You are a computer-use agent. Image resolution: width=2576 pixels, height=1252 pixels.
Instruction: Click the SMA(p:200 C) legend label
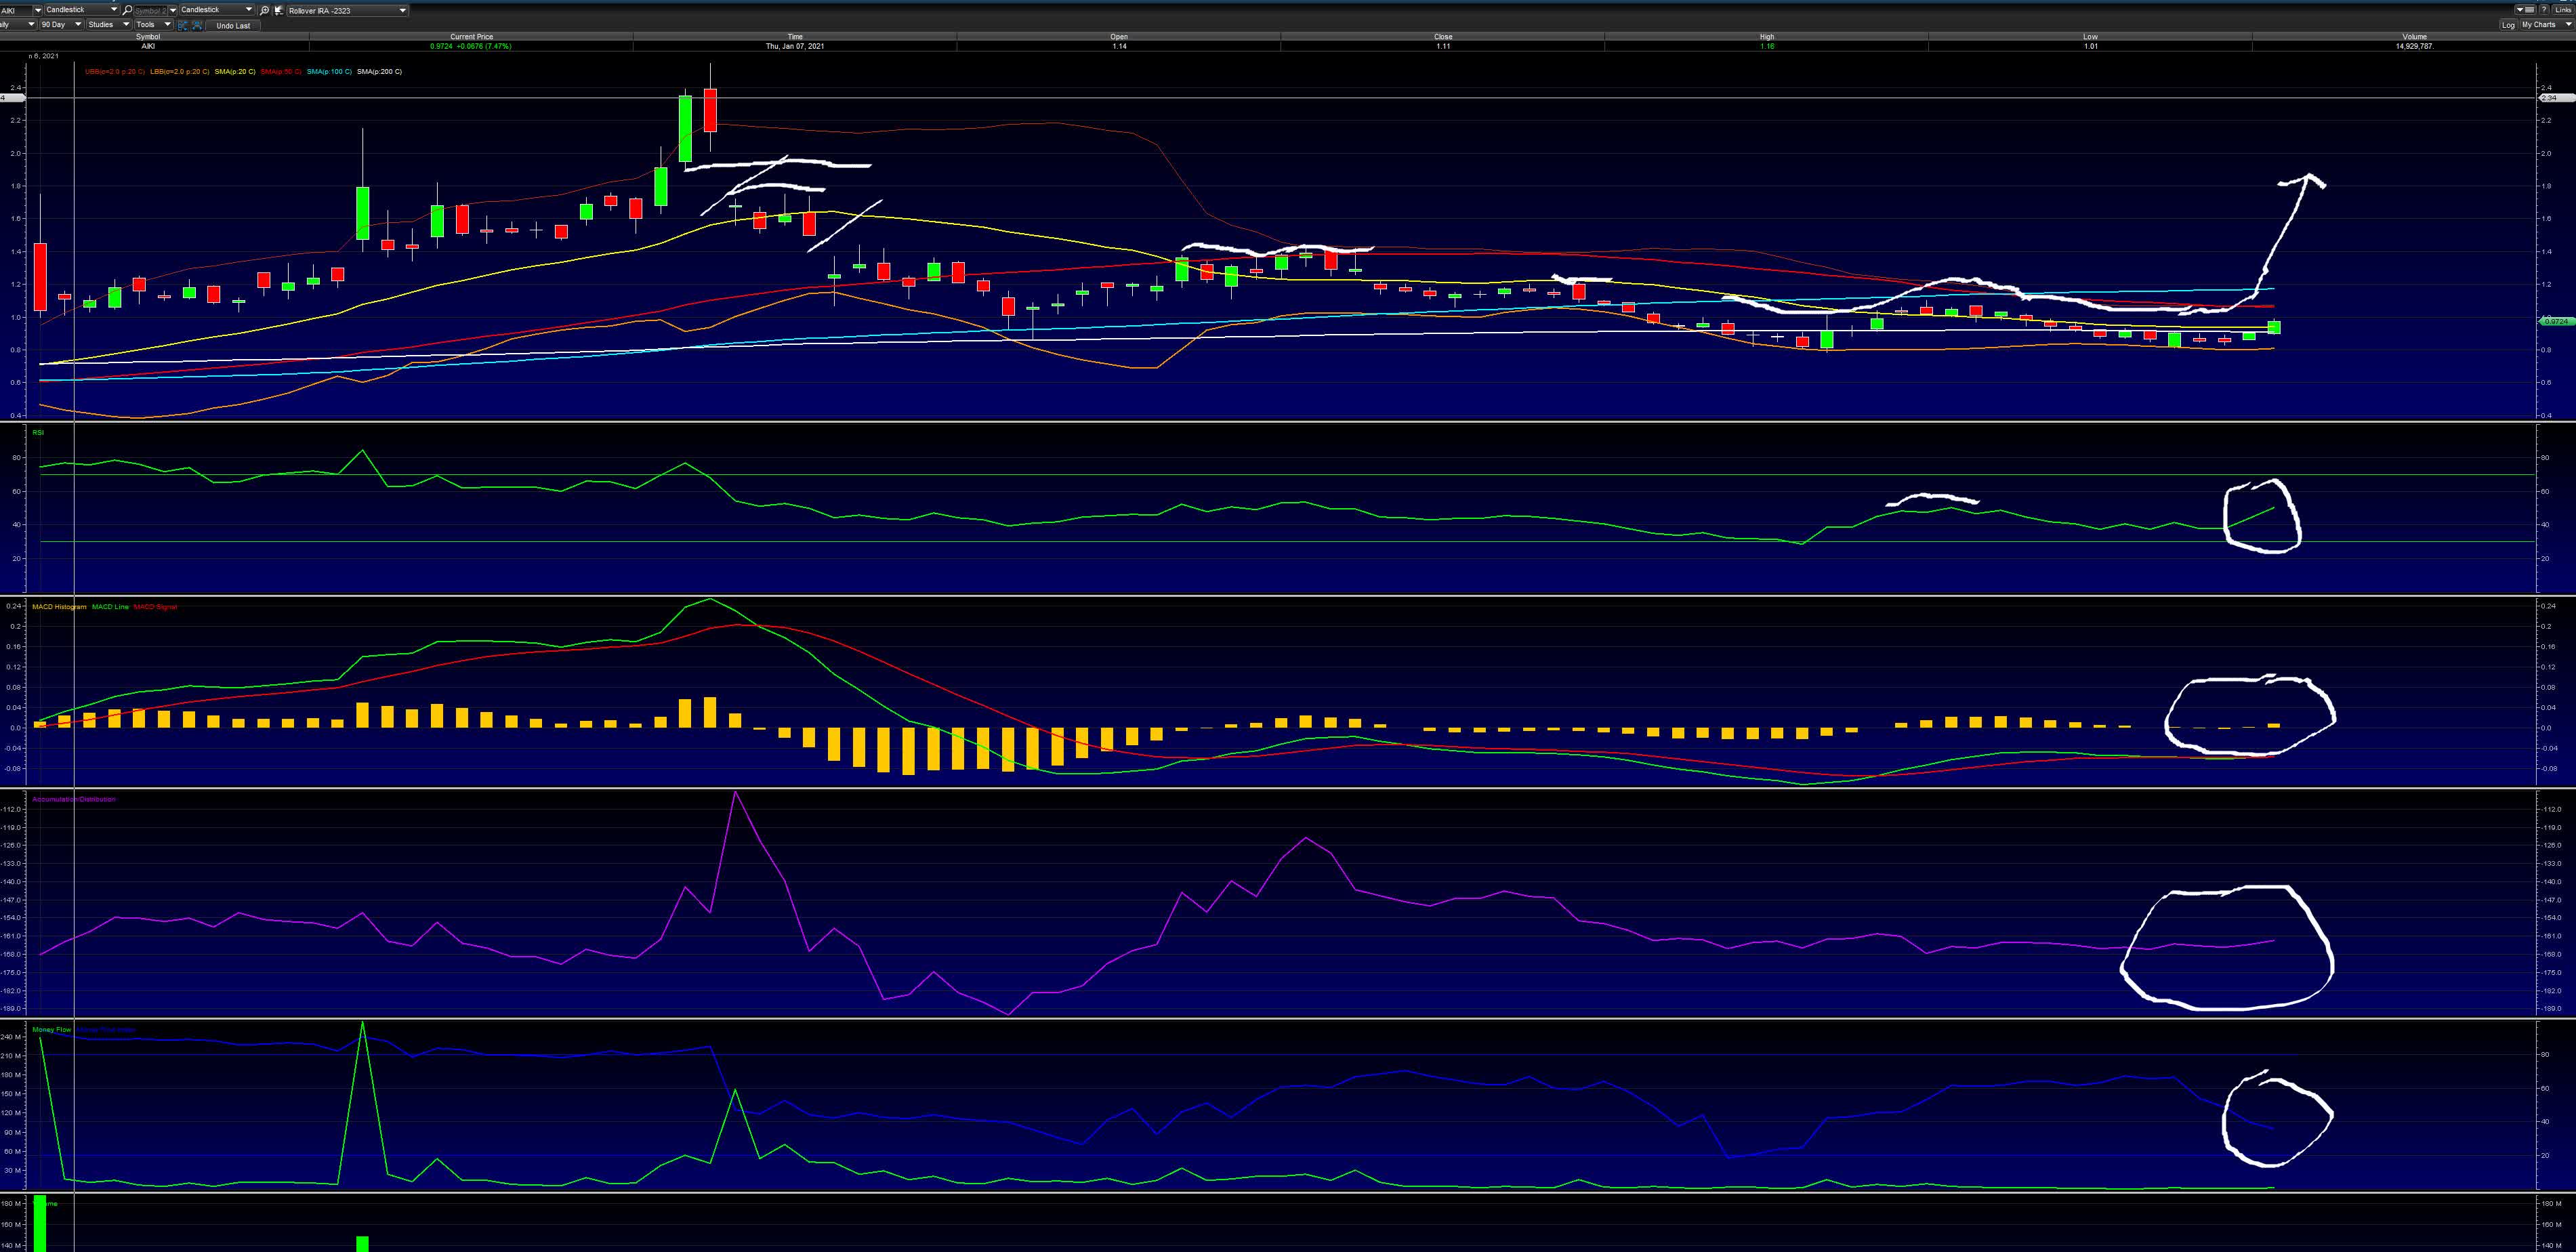pos(380,72)
